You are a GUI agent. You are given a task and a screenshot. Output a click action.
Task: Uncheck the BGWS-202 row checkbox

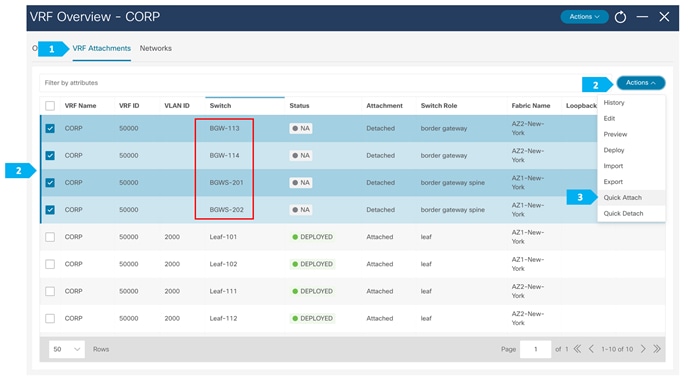tap(50, 209)
